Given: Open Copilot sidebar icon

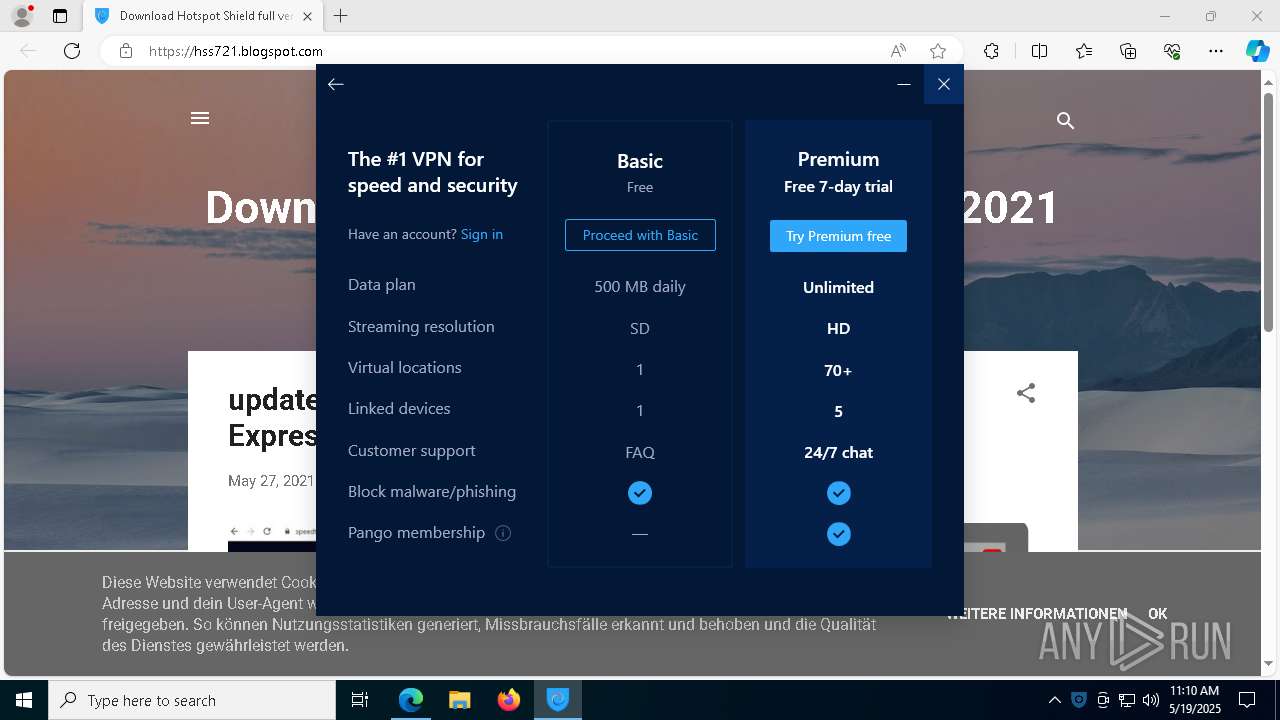Looking at the screenshot, I should 1257,51.
